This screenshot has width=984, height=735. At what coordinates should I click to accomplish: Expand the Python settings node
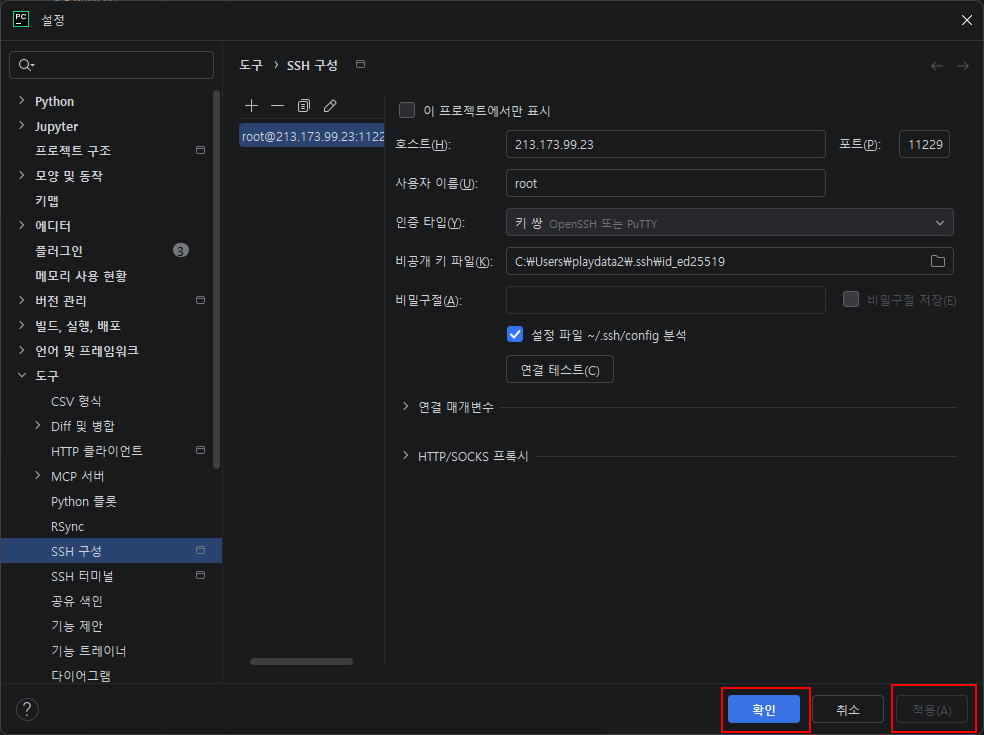point(22,100)
